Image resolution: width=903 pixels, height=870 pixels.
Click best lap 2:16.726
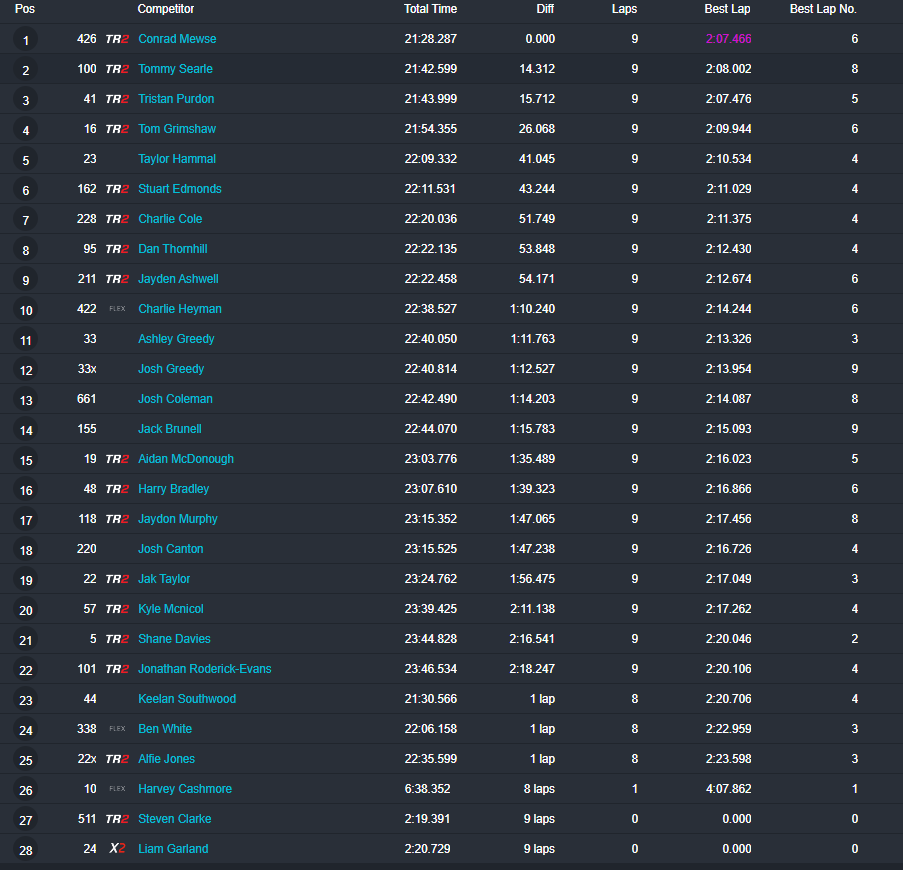[729, 549]
